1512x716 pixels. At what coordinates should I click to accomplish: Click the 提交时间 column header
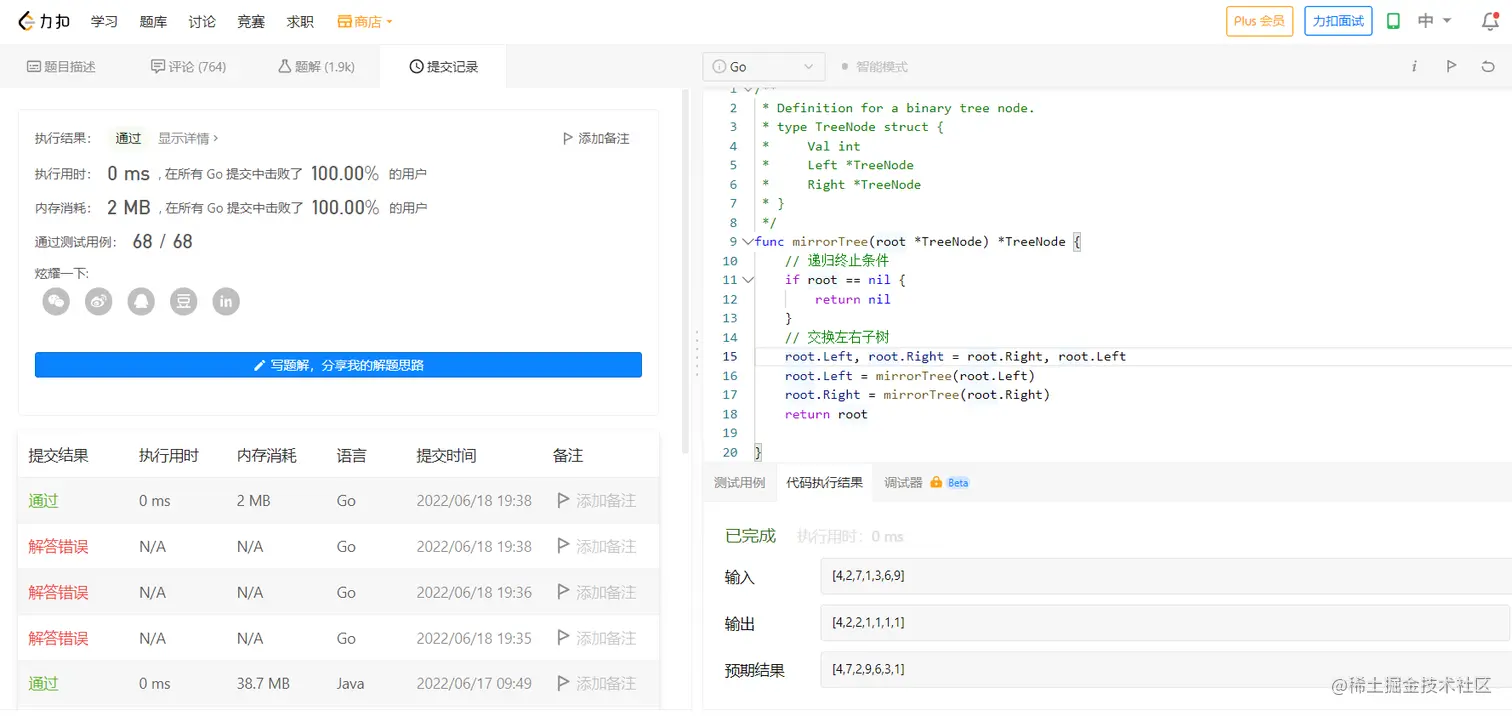click(x=446, y=456)
